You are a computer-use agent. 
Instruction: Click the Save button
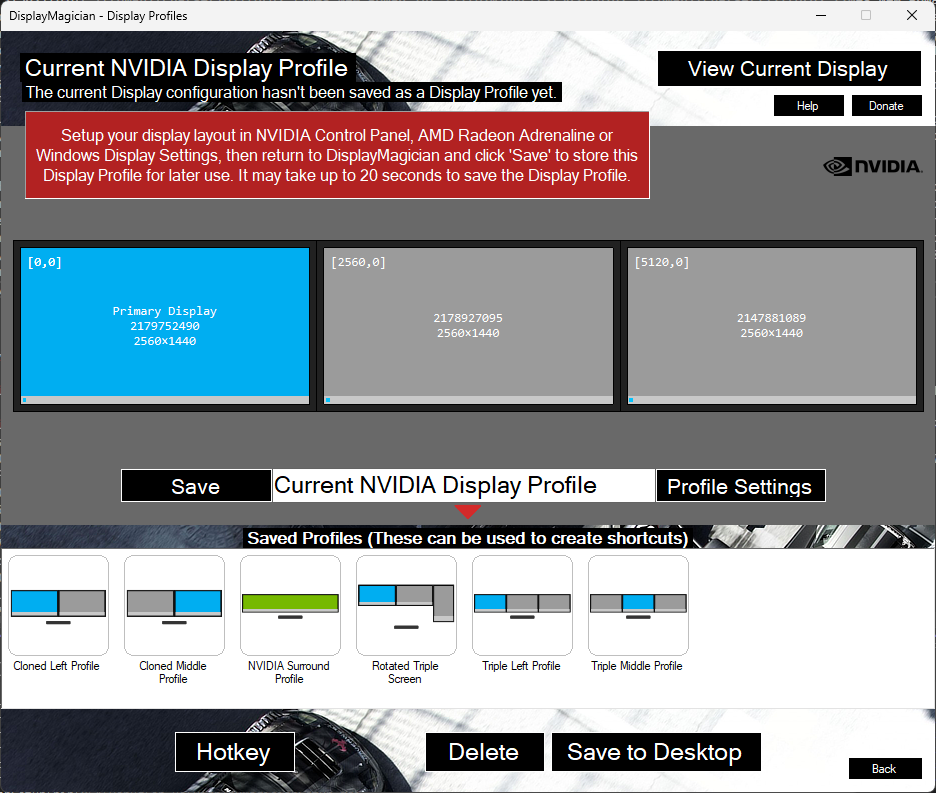click(196, 485)
